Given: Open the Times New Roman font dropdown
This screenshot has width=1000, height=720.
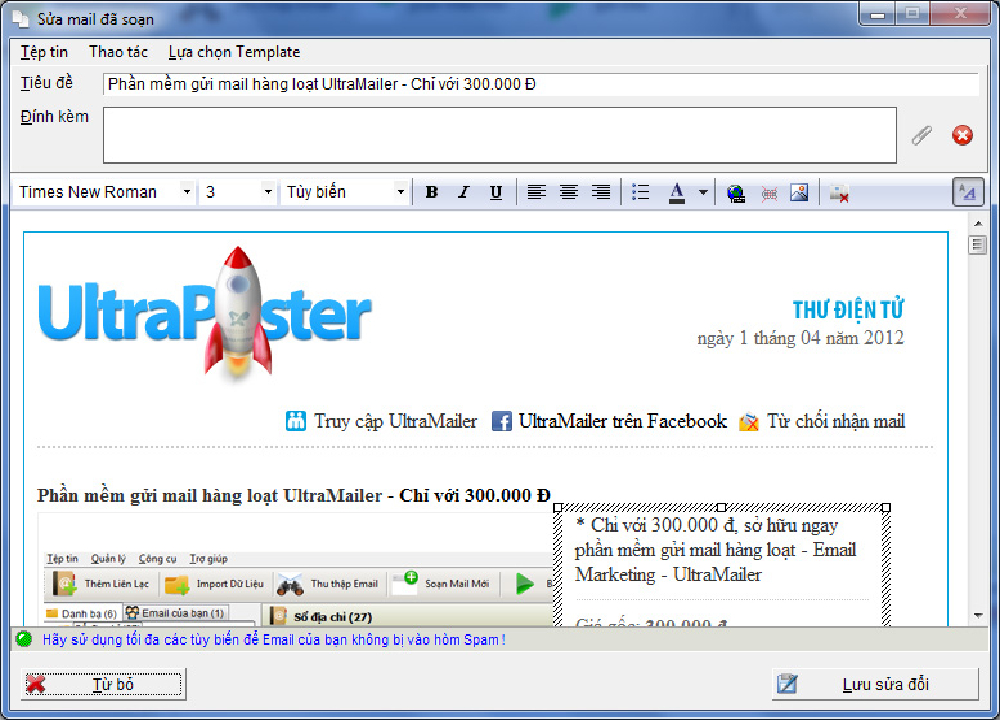Looking at the screenshot, I should click(187, 192).
